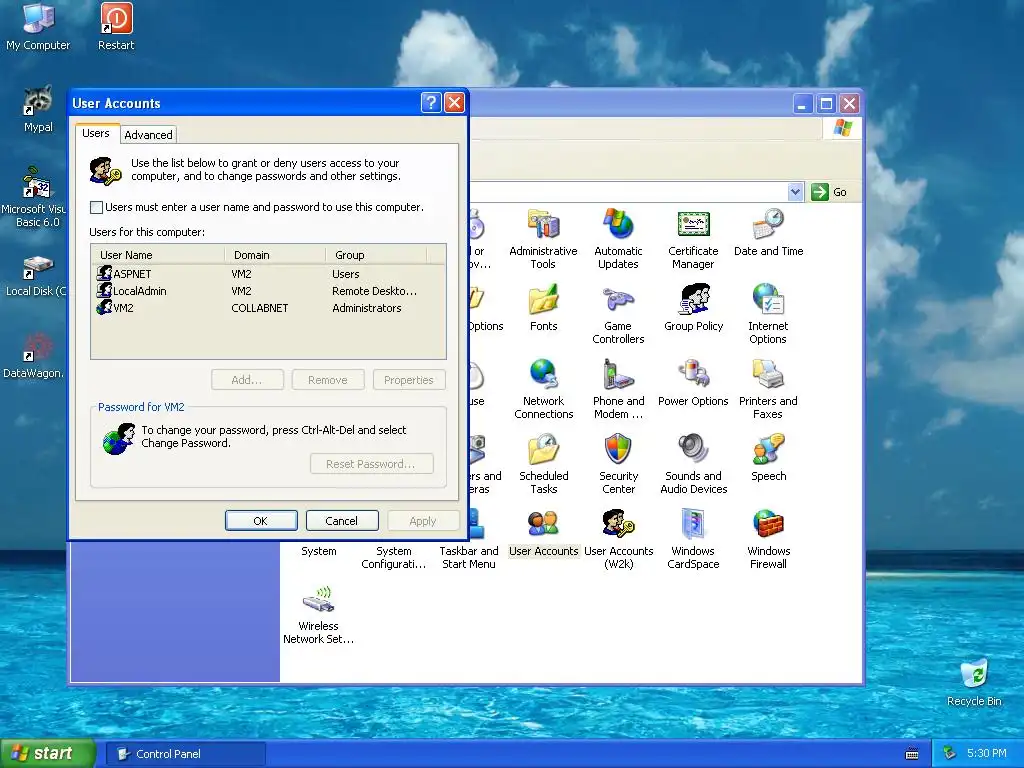Open Automatic Updates icon
This screenshot has width=1024, height=768.
(618, 239)
